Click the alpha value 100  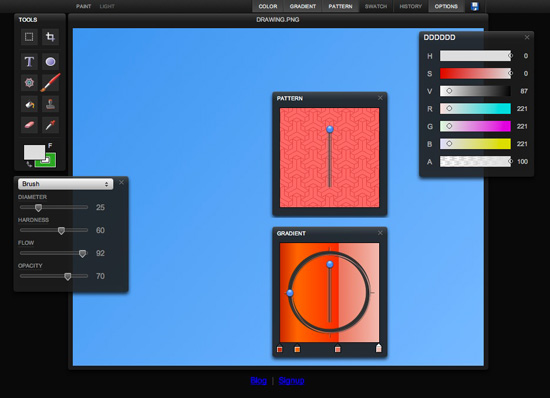[522, 162]
